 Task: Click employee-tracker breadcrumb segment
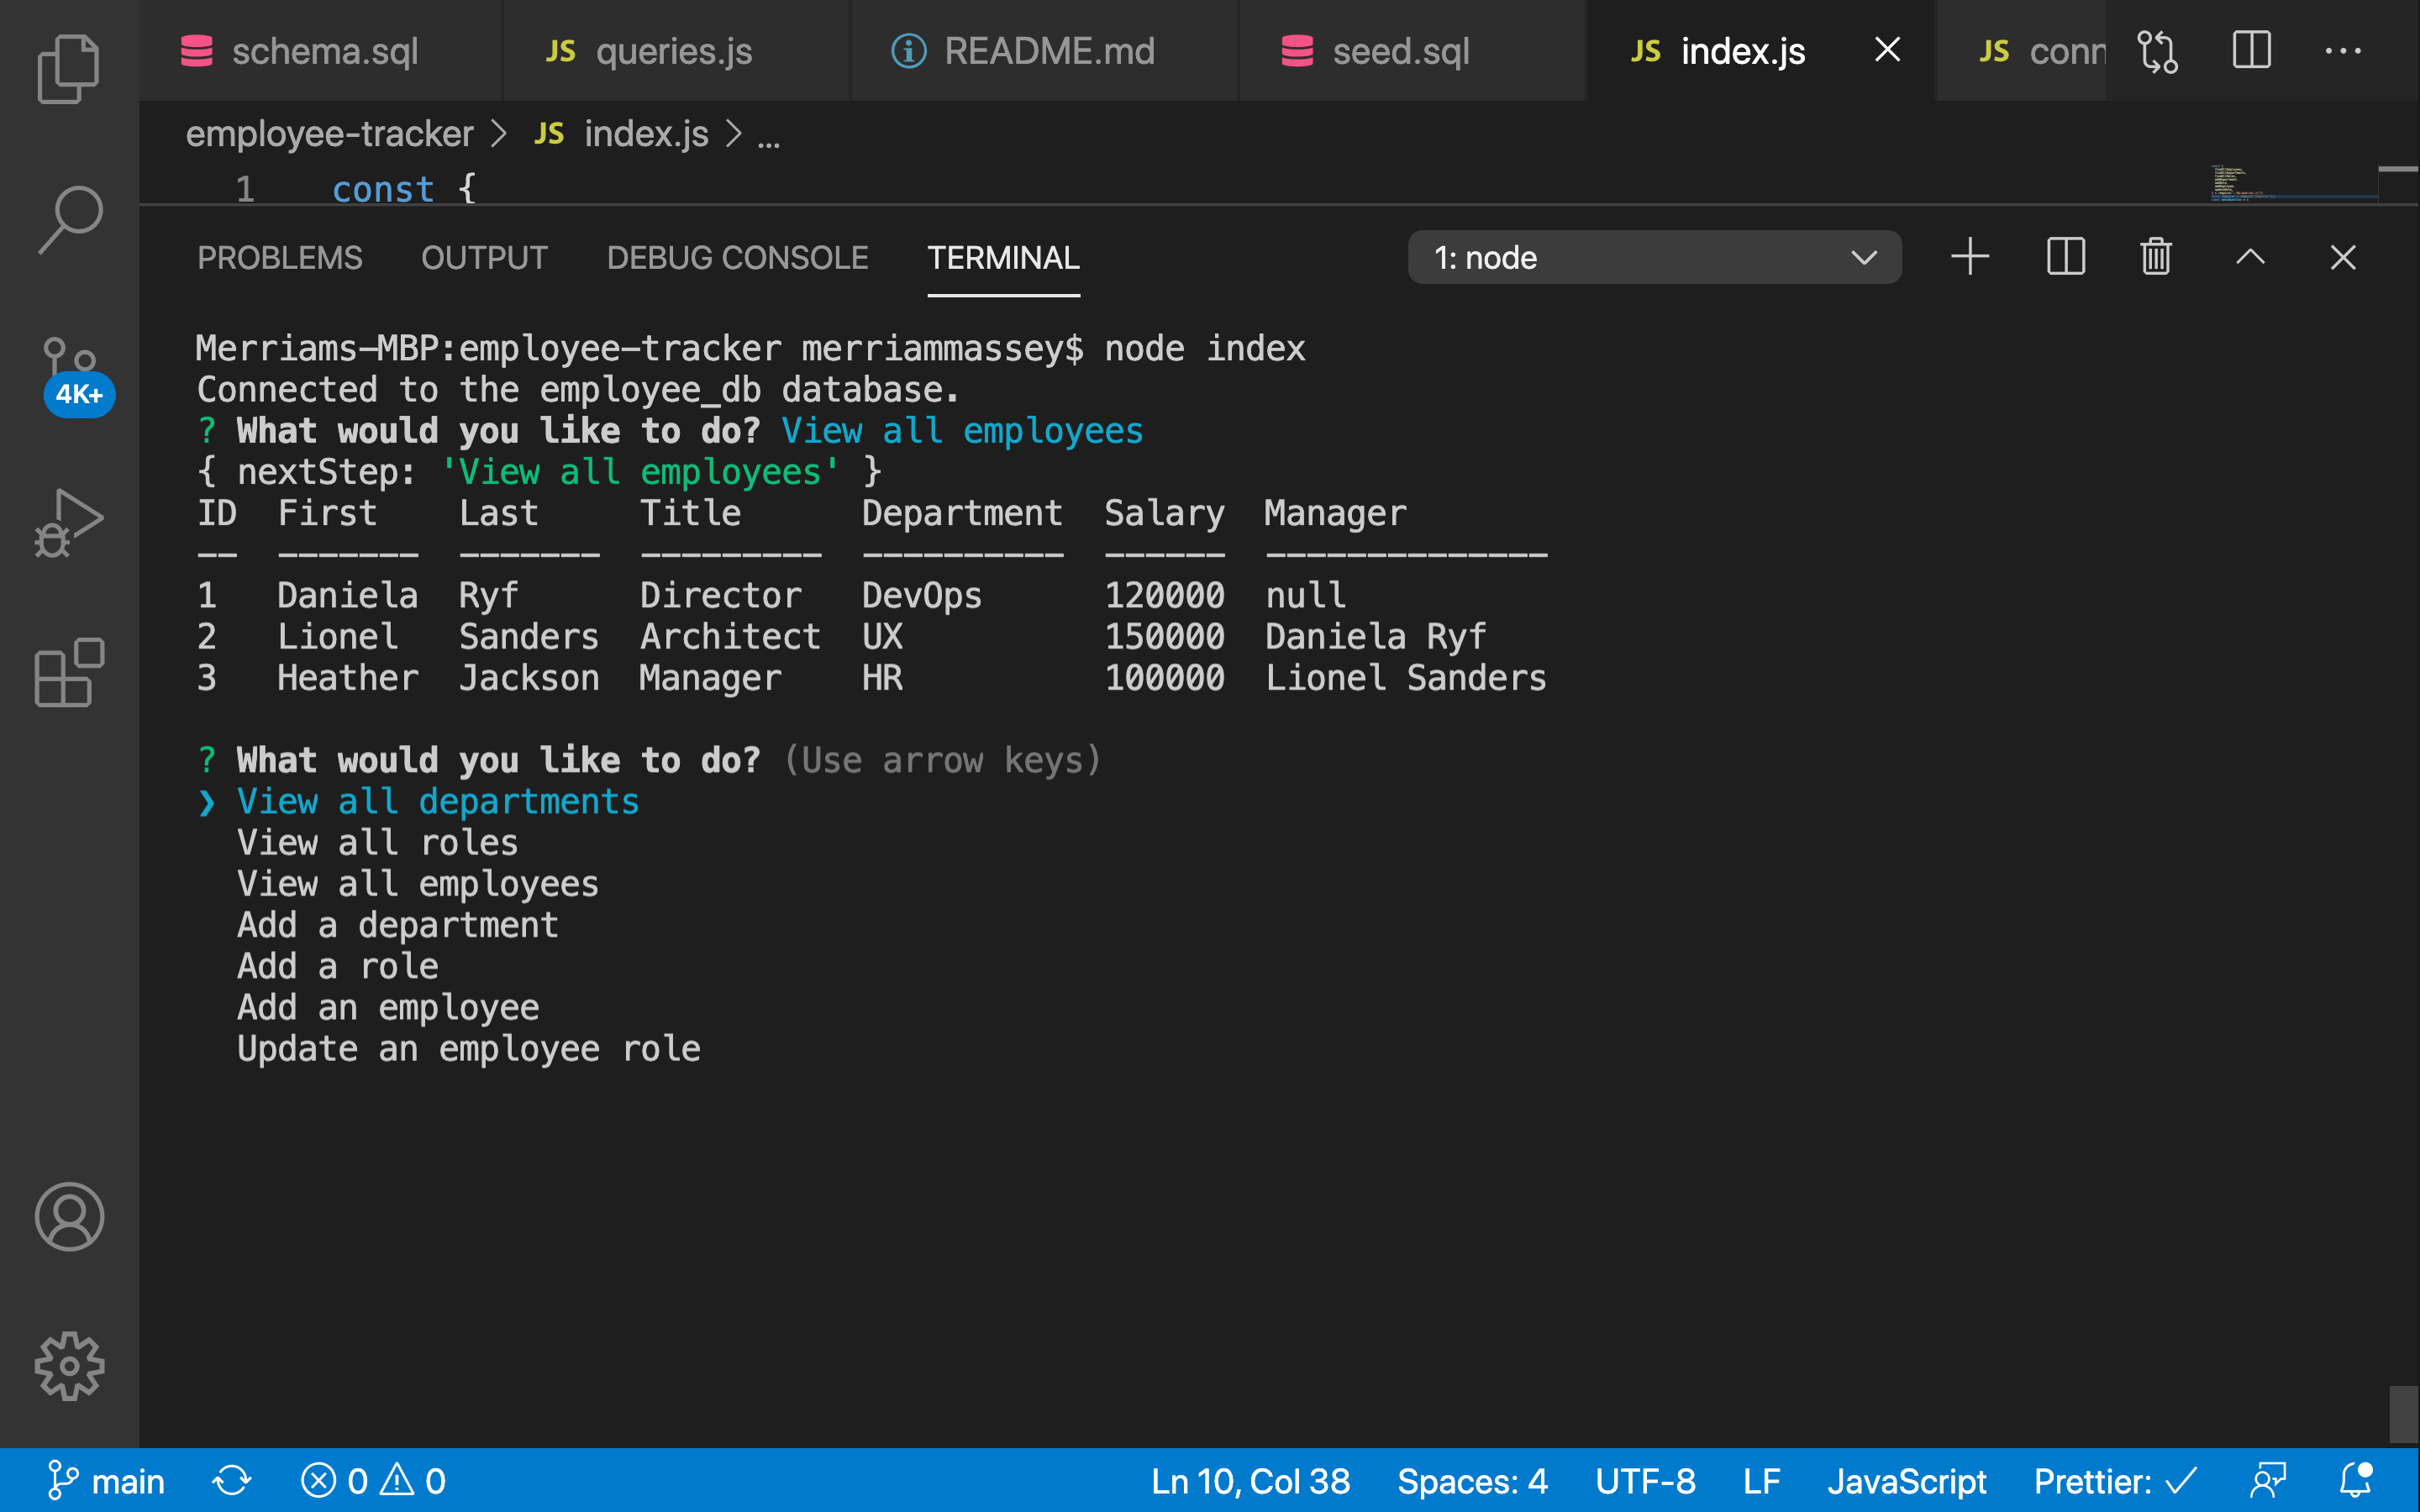(329, 134)
